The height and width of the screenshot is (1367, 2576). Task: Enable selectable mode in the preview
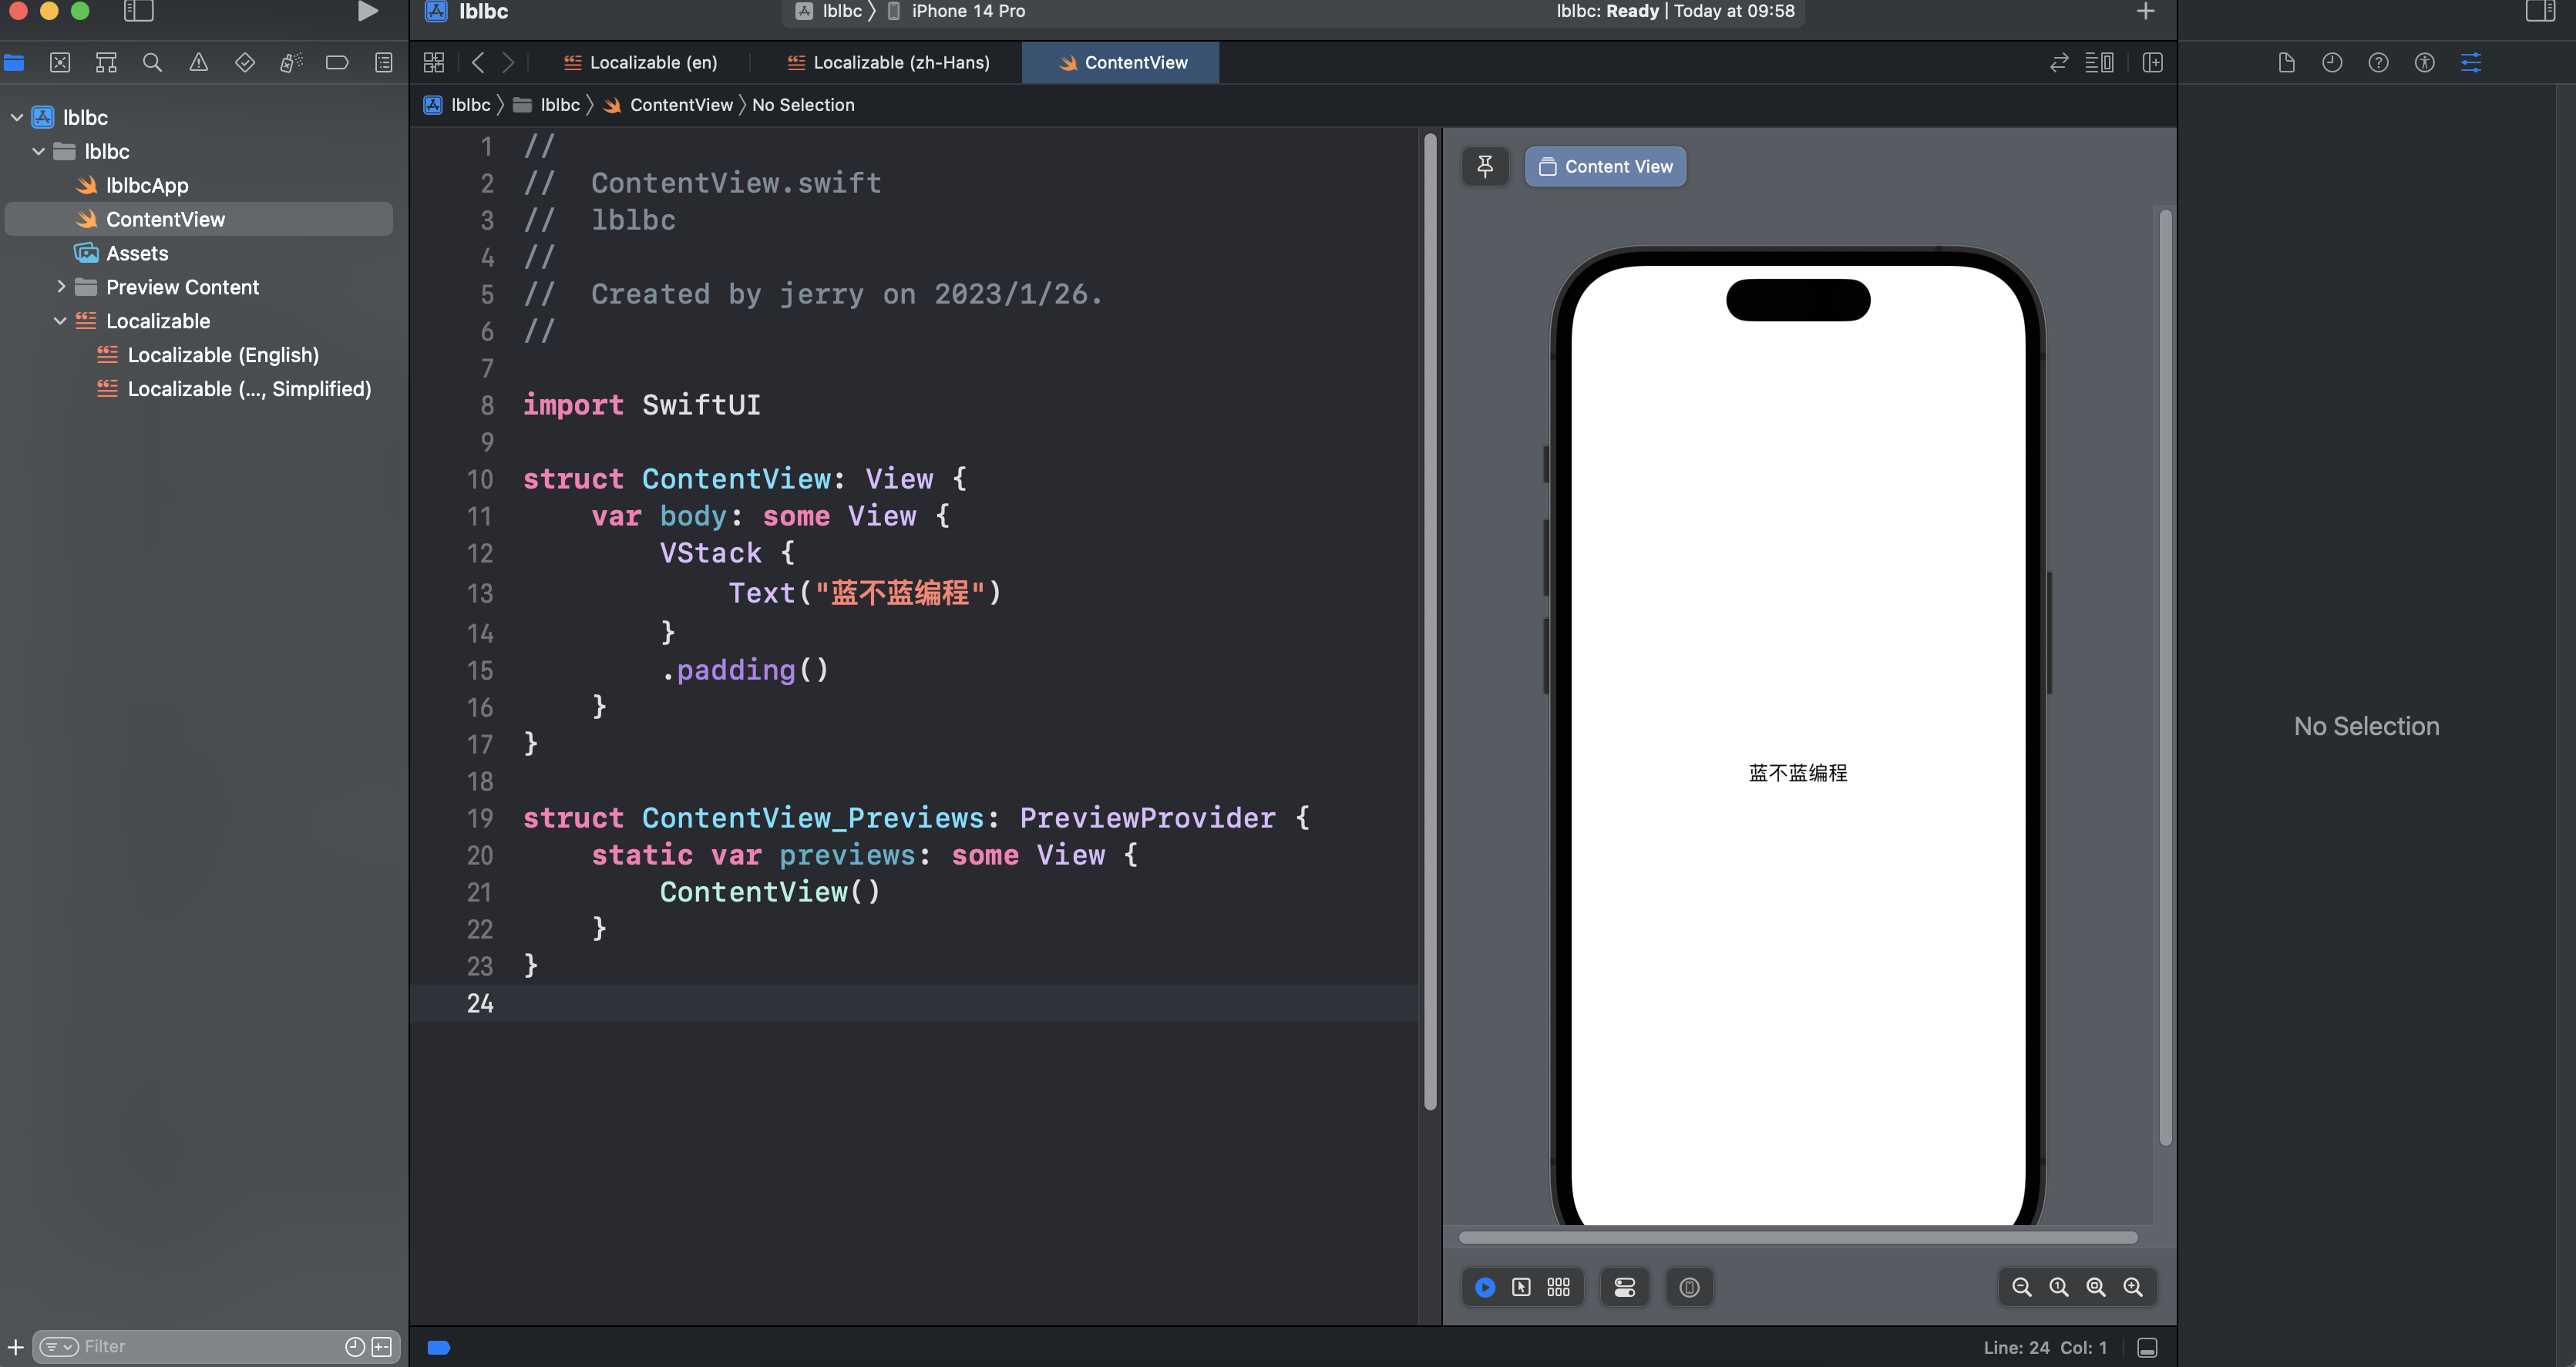coord(1522,1288)
